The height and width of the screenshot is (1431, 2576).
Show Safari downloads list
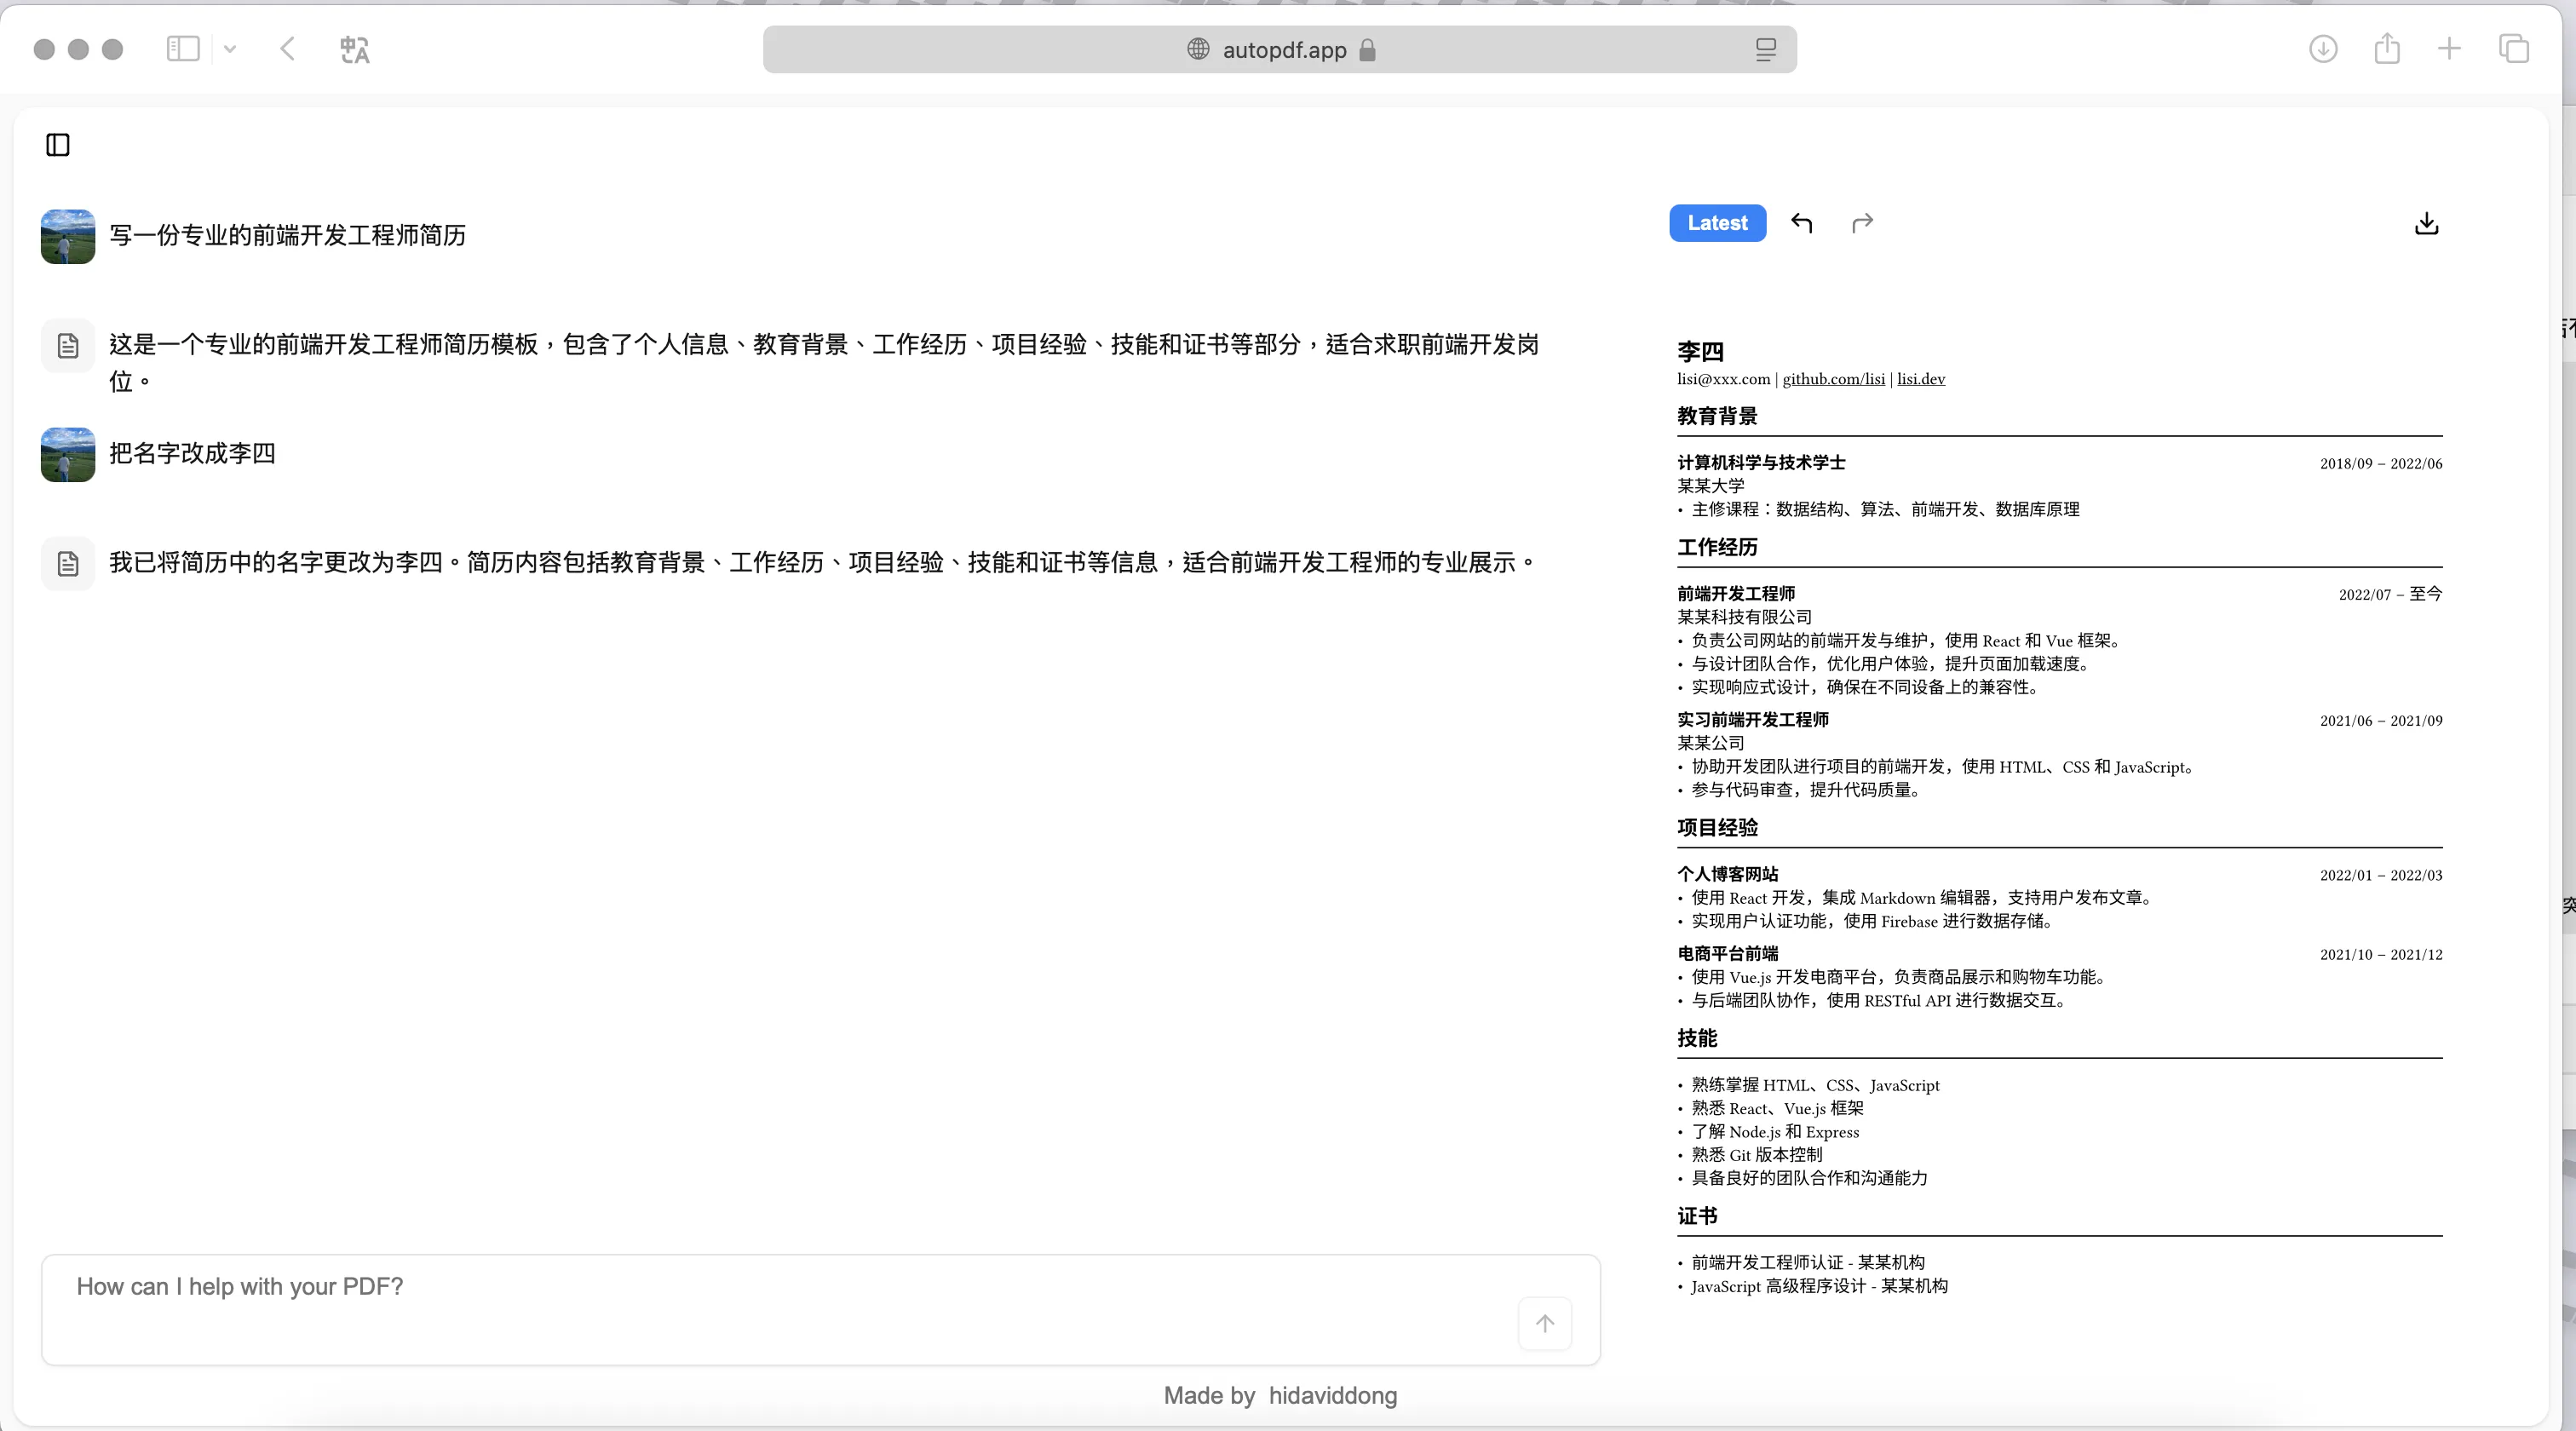click(2323, 49)
